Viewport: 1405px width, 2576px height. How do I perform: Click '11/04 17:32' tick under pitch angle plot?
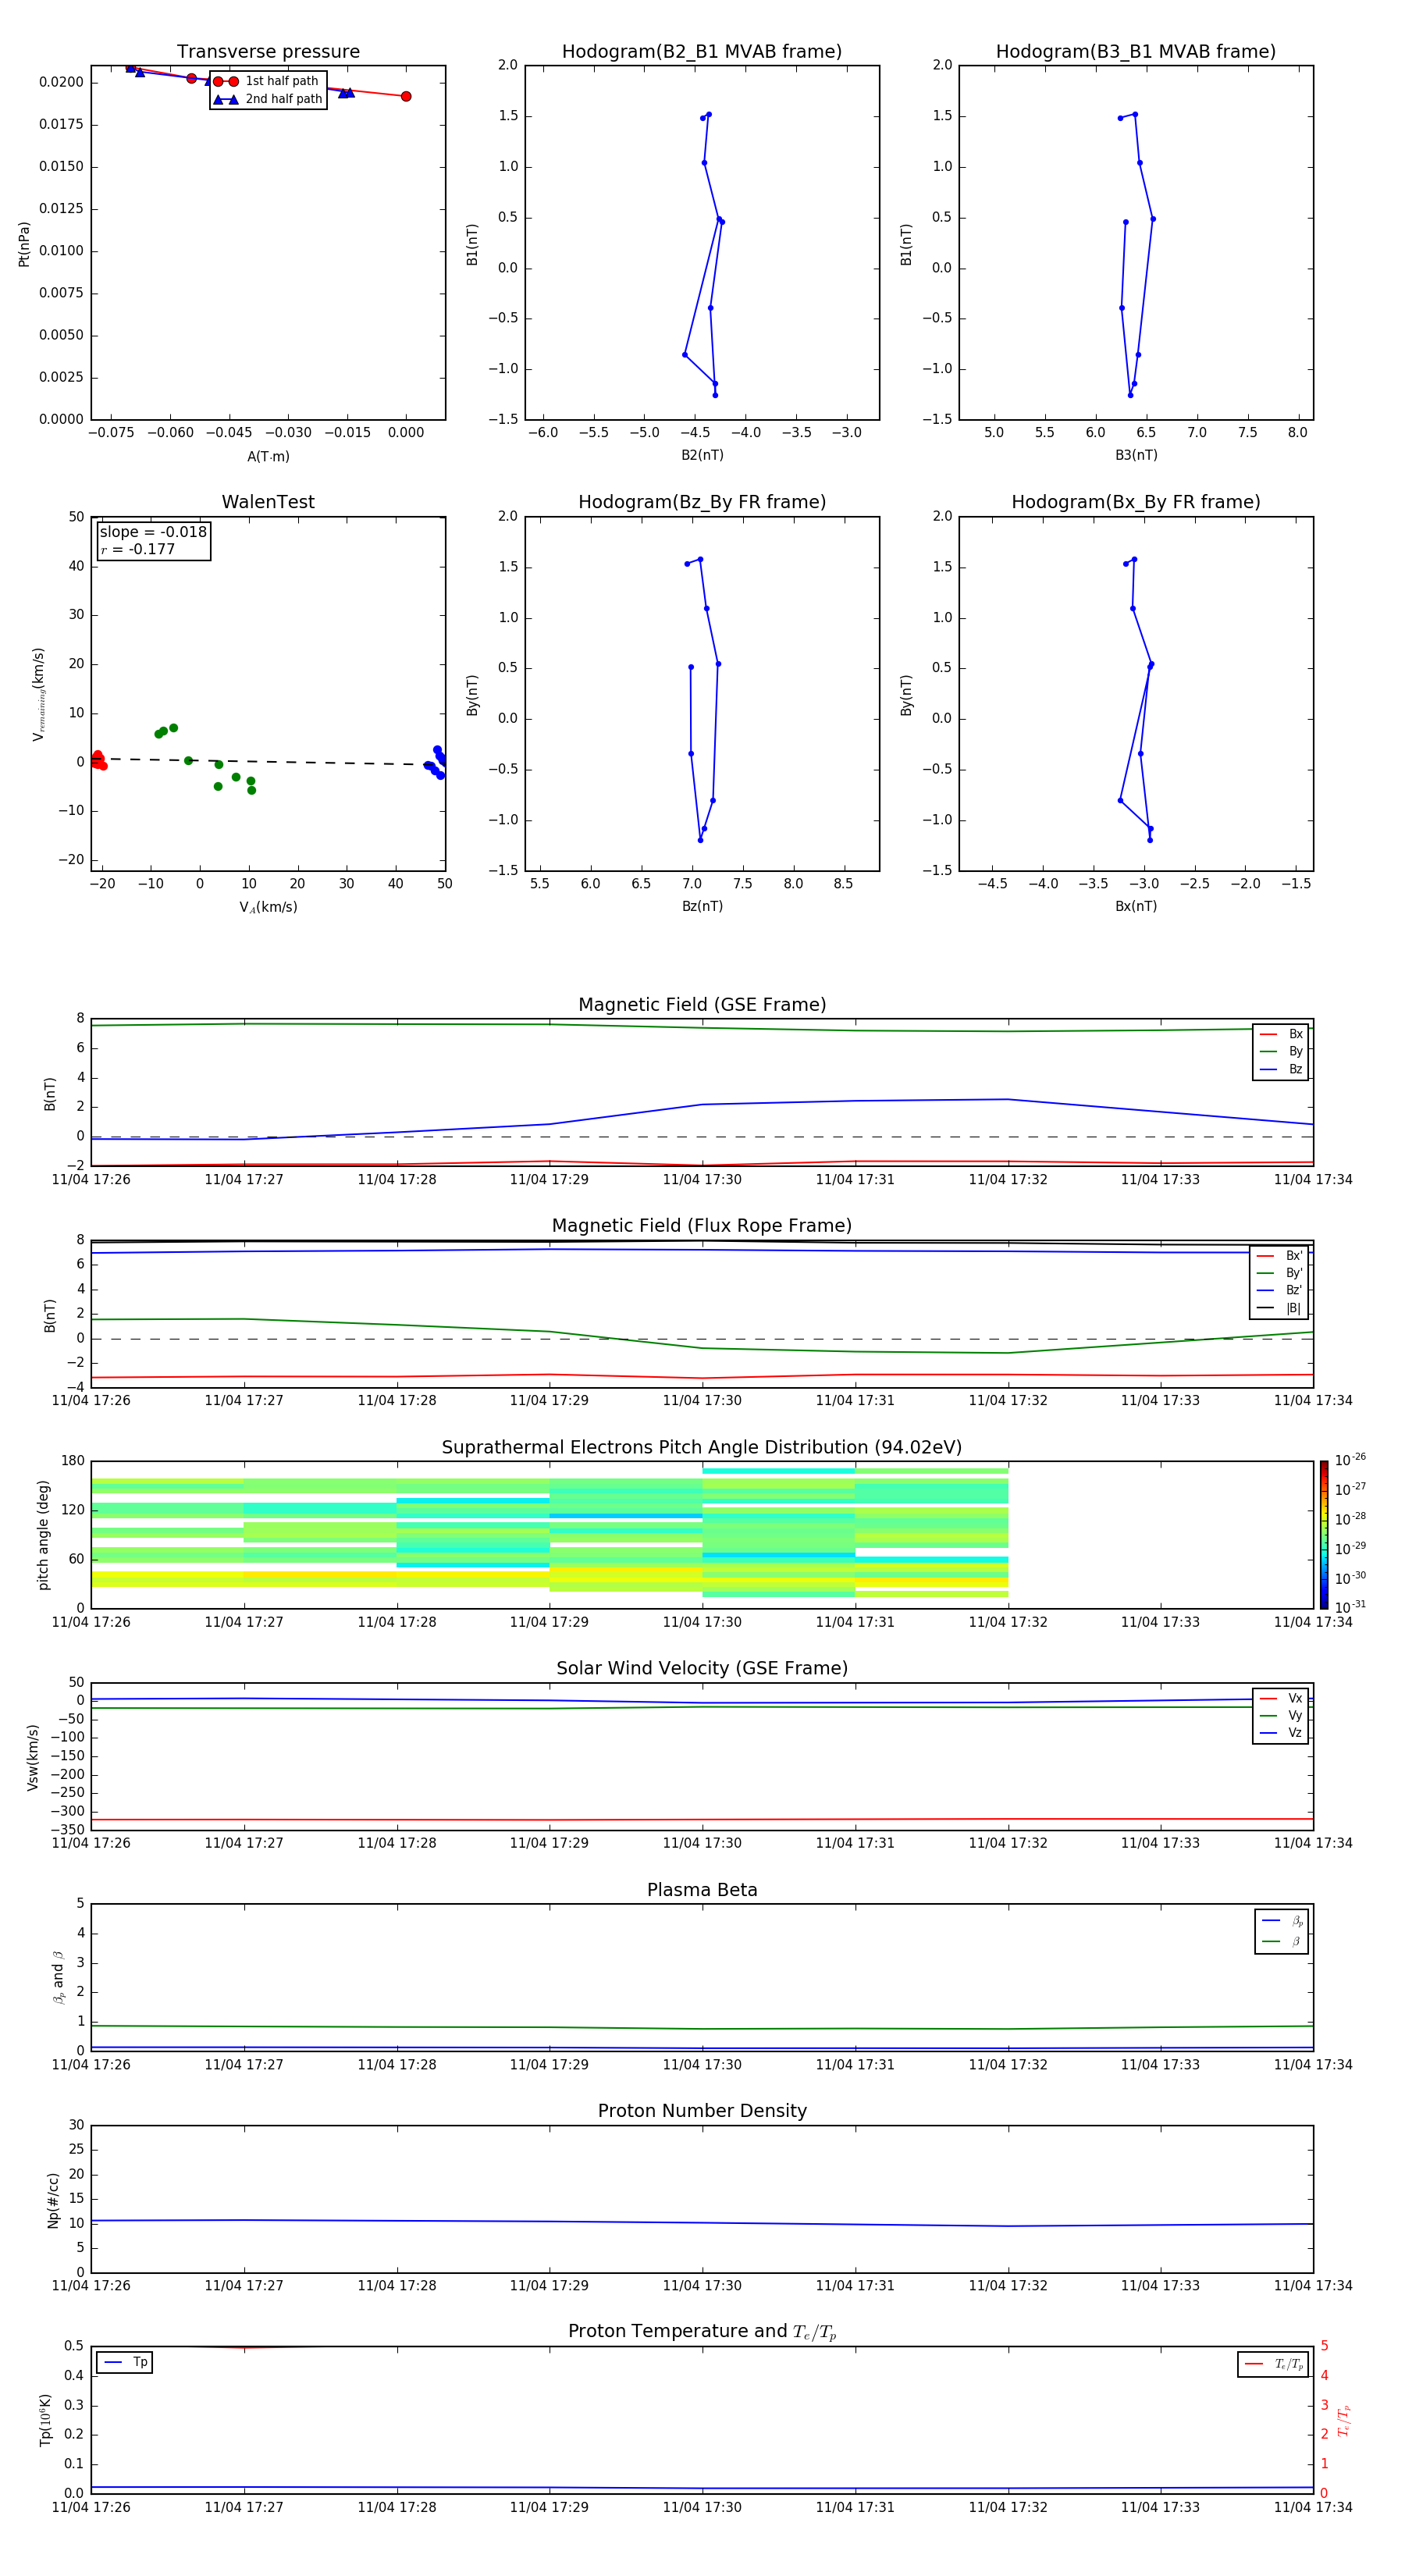tap(1008, 1622)
